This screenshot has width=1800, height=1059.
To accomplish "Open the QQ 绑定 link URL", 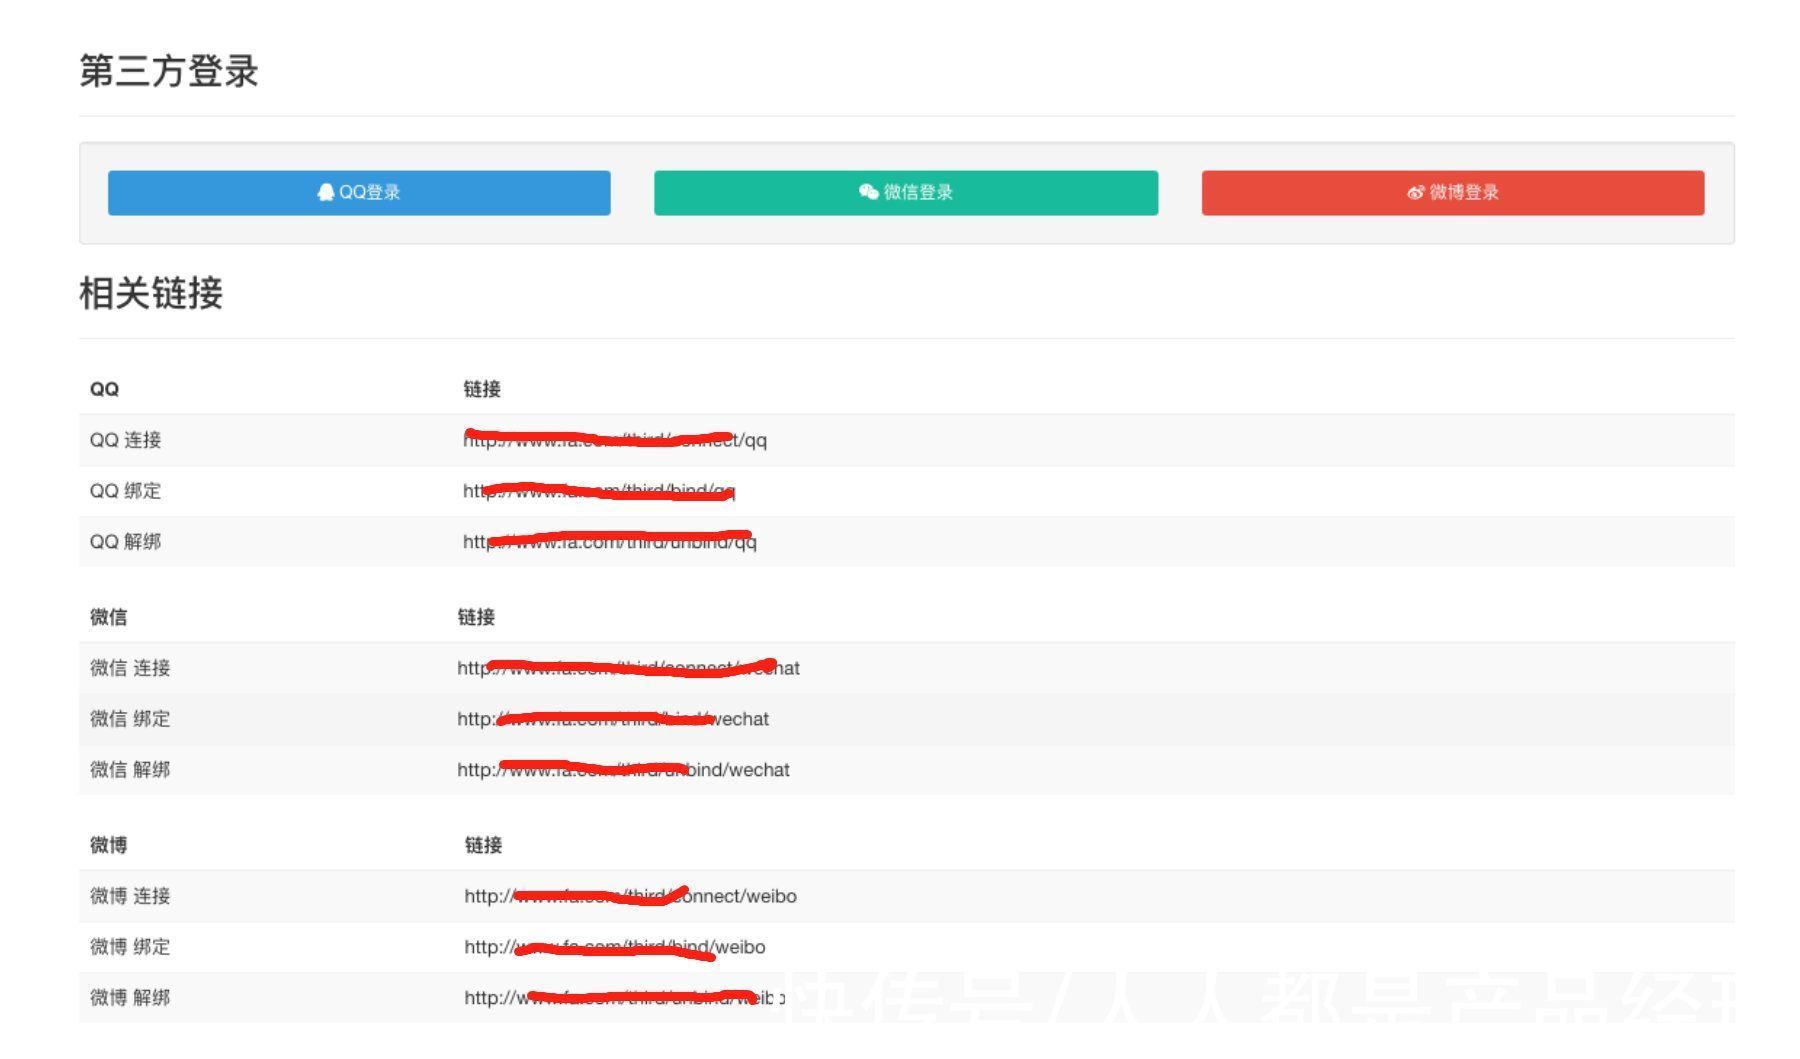I will [x=599, y=491].
